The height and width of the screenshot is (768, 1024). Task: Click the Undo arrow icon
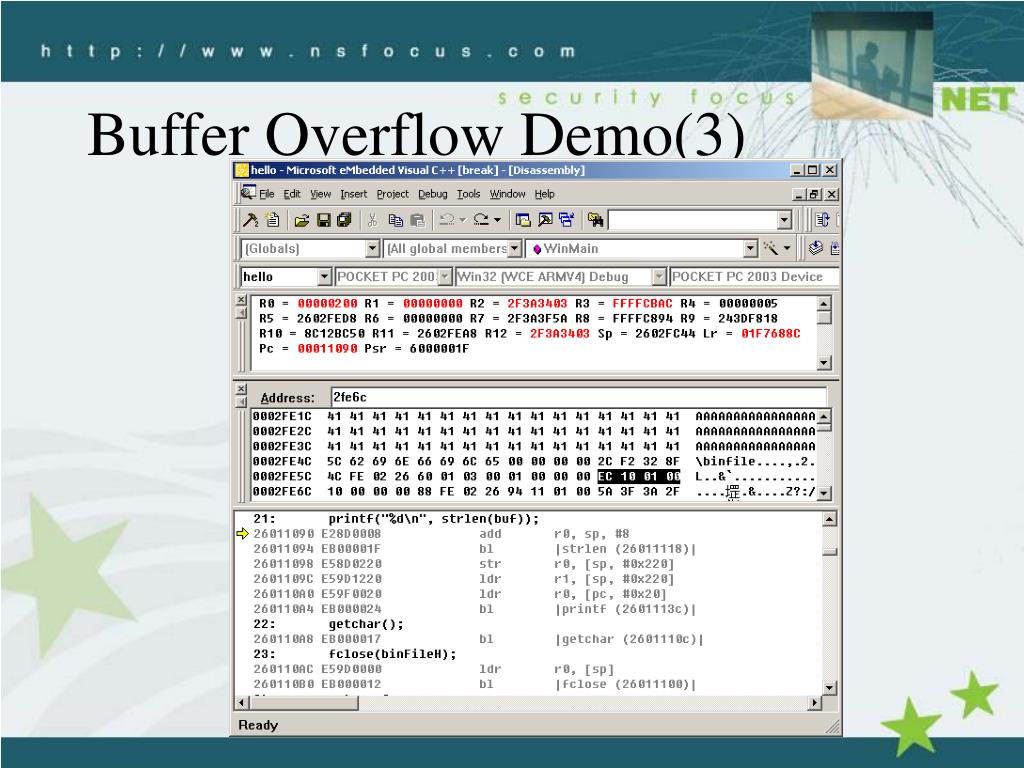coord(447,220)
